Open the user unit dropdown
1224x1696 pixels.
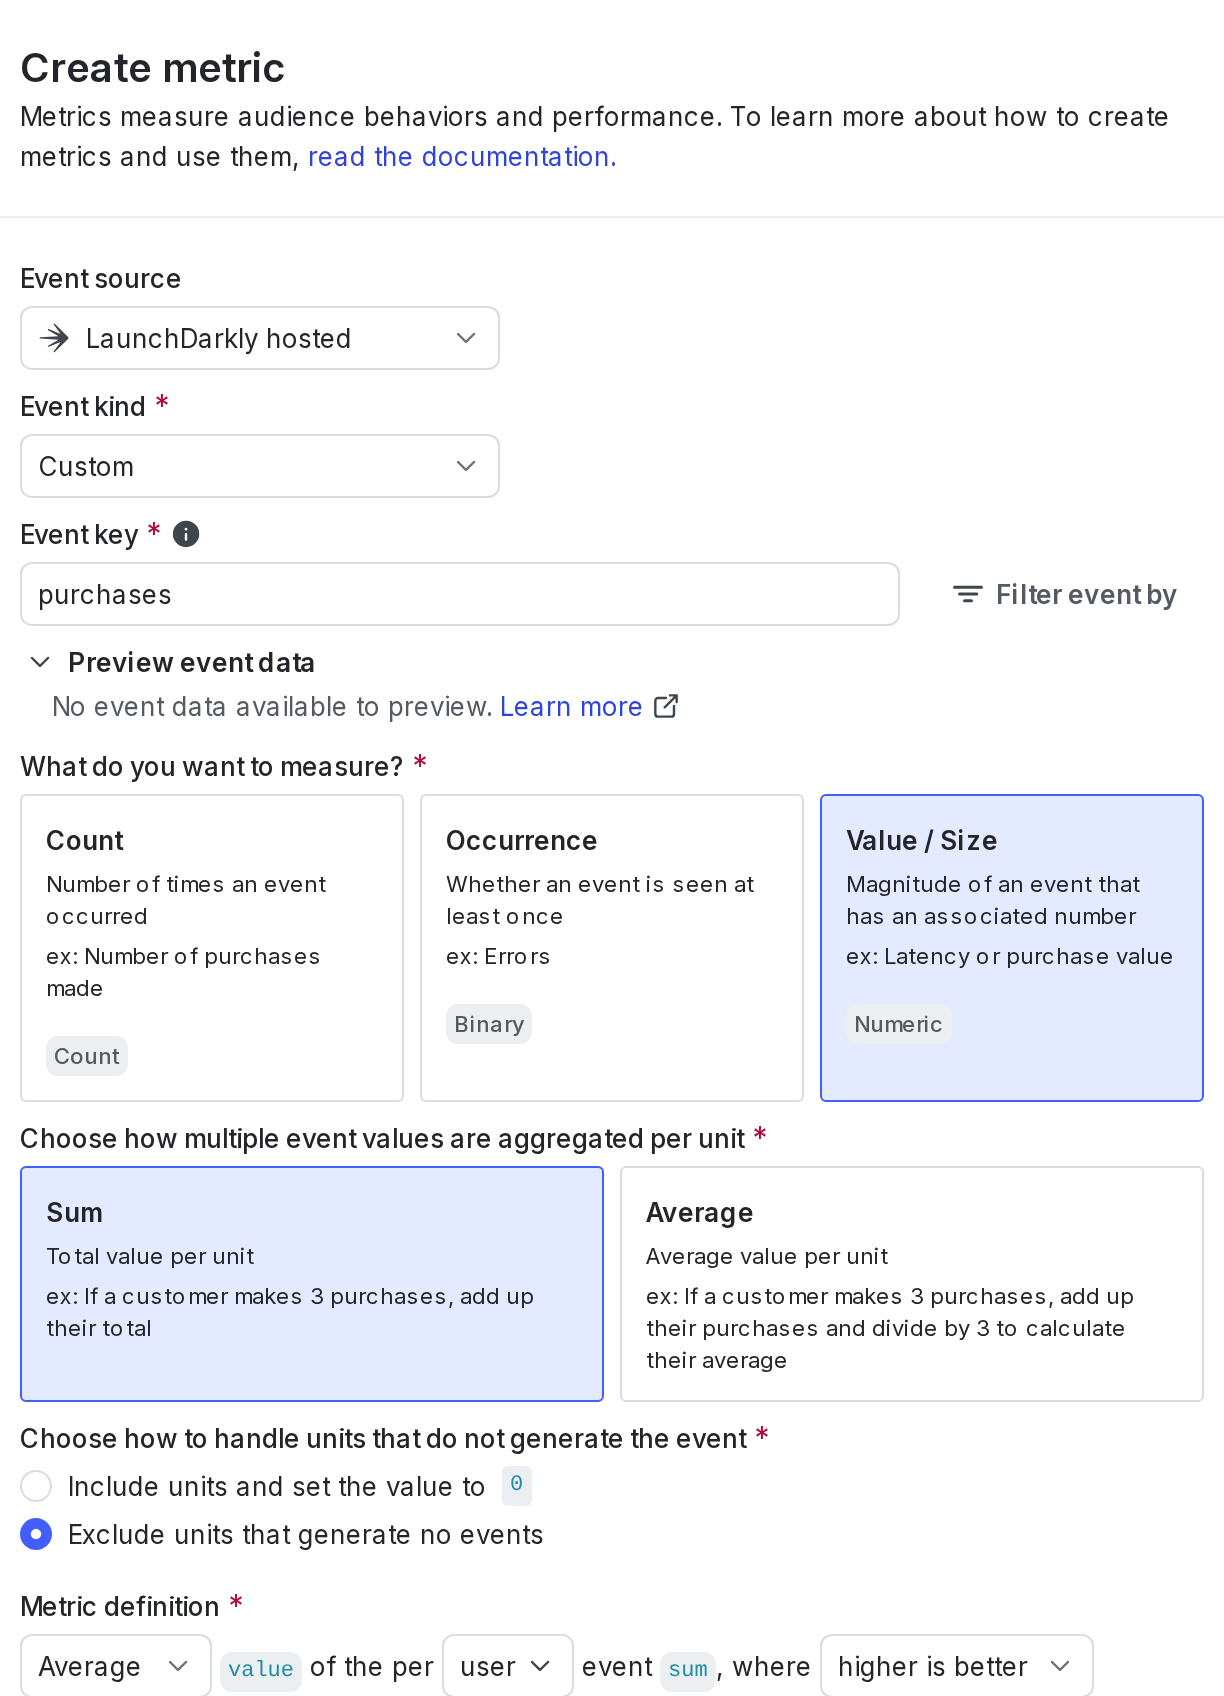(x=508, y=1666)
